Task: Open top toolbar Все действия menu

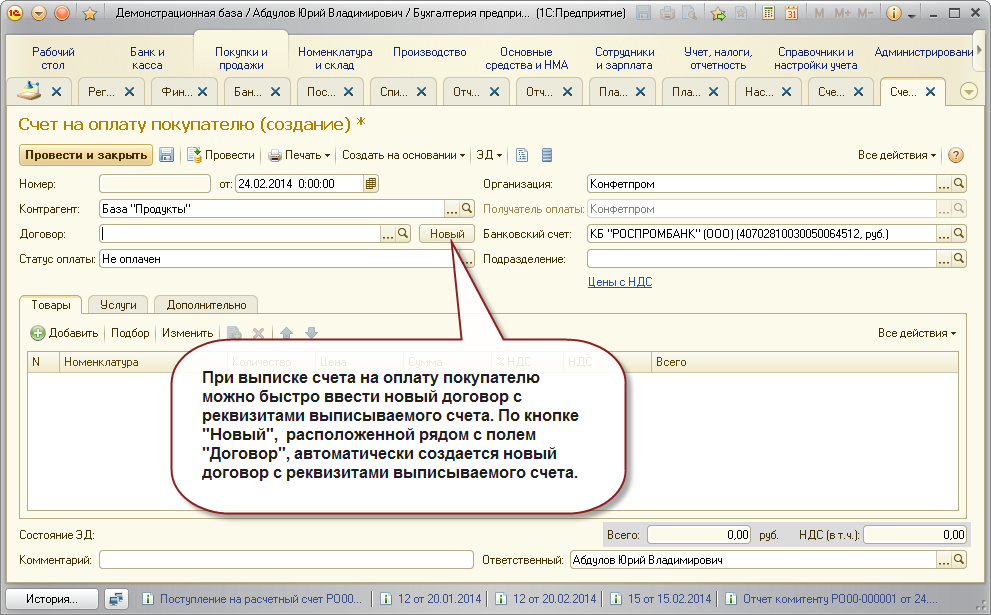Action: pos(897,155)
